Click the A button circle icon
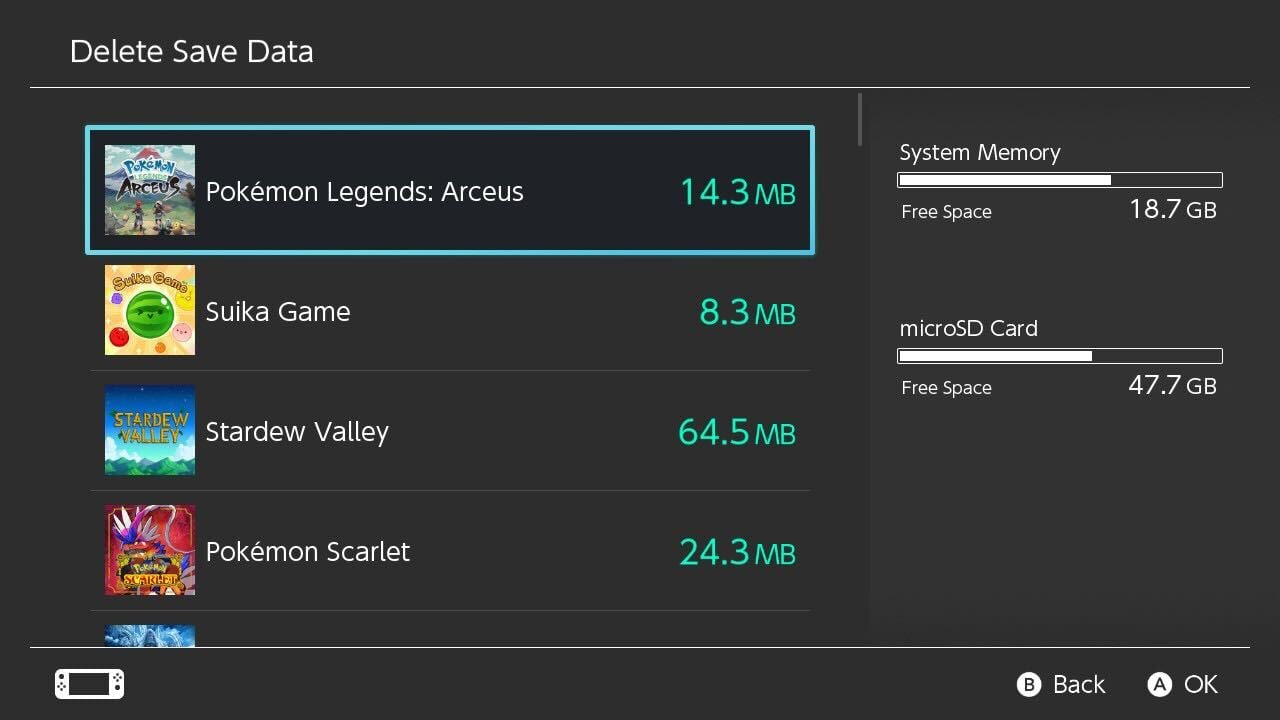The height and width of the screenshot is (720, 1280). click(1159, 685)
